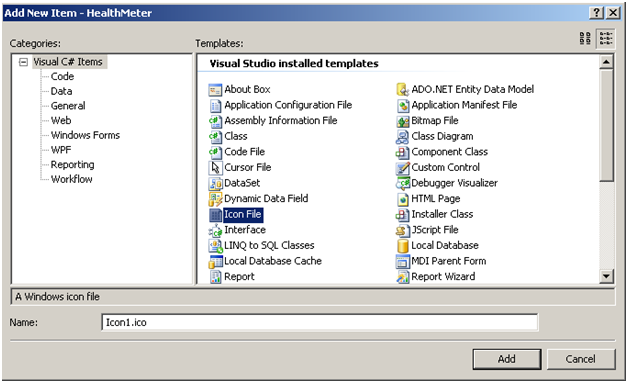Select the Component Class icon

tap(403, 152)
